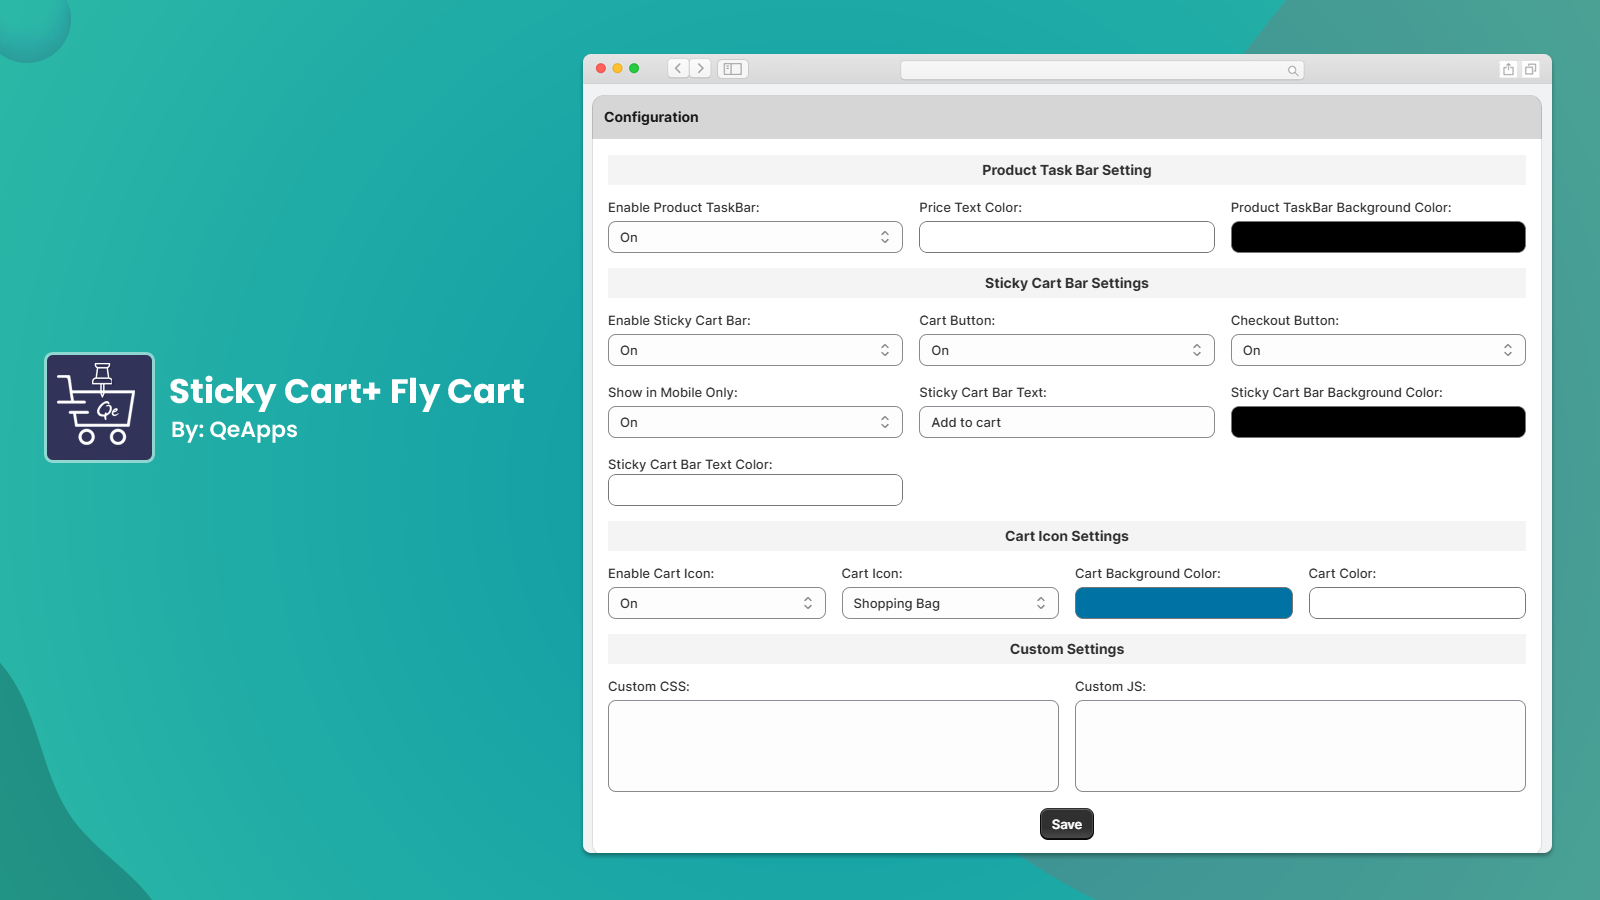Viewport: 1600px width, 900px height.
Task: Click the browser address bar
Action: [x=1102, y=70]
